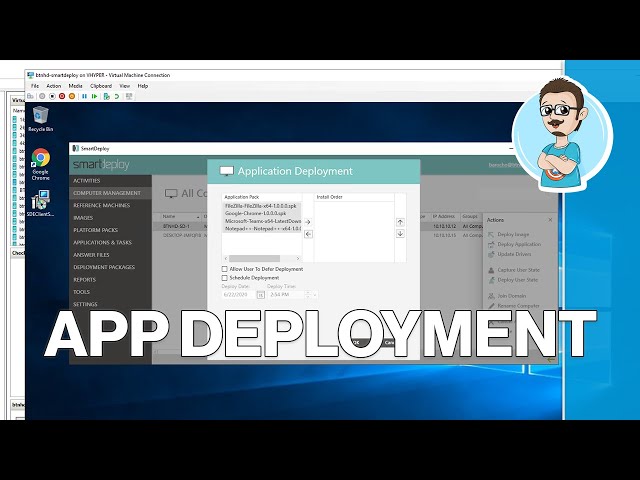Open the File menu
Viewport: 640px width, 480px height.
[x=35, y=86]
